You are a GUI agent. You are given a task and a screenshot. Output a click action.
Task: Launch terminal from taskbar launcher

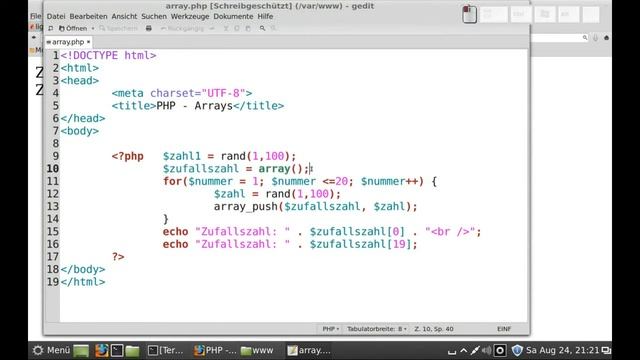[x=117, y=351]
